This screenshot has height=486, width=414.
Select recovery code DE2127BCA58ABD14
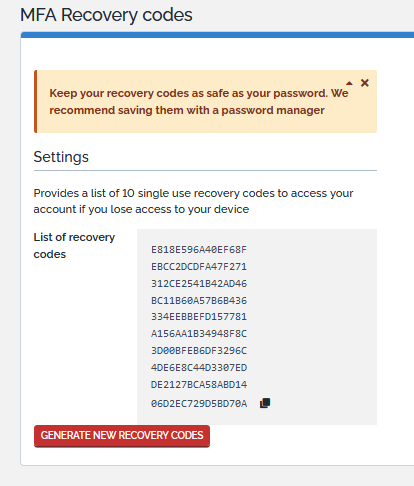point(199,385)
